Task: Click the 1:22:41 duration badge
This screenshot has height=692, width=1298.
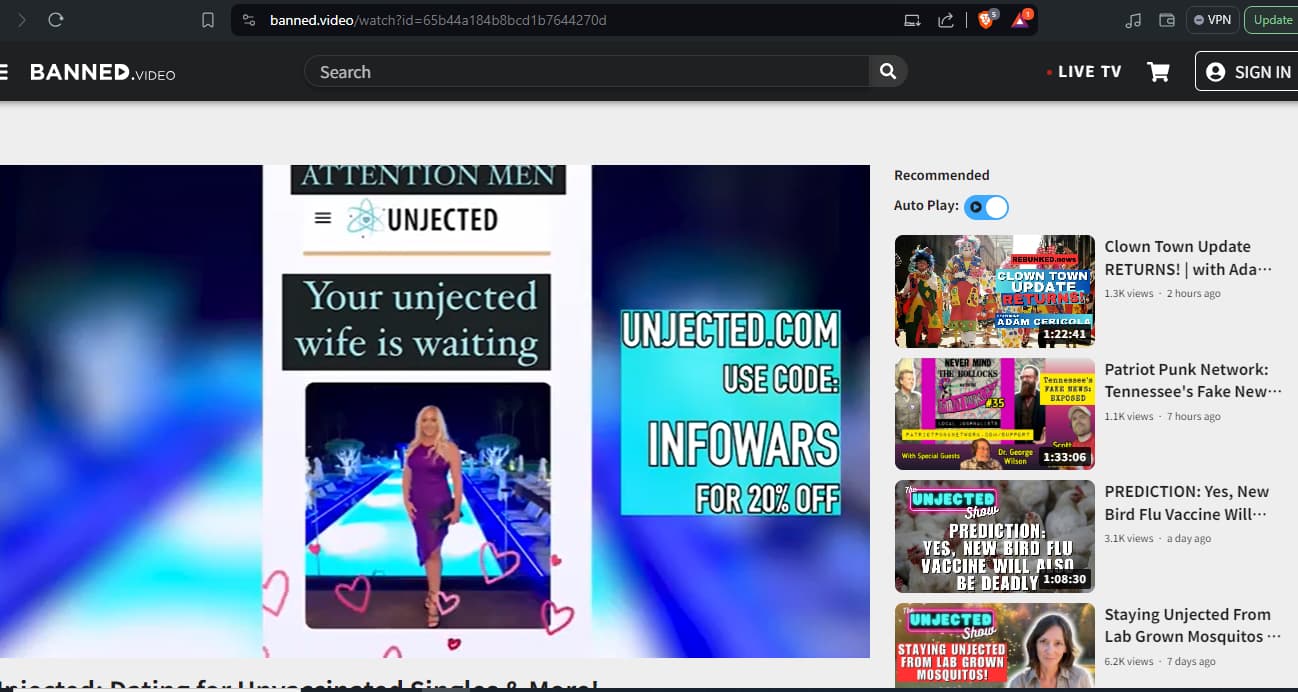Action: [x=1064, y=335]
